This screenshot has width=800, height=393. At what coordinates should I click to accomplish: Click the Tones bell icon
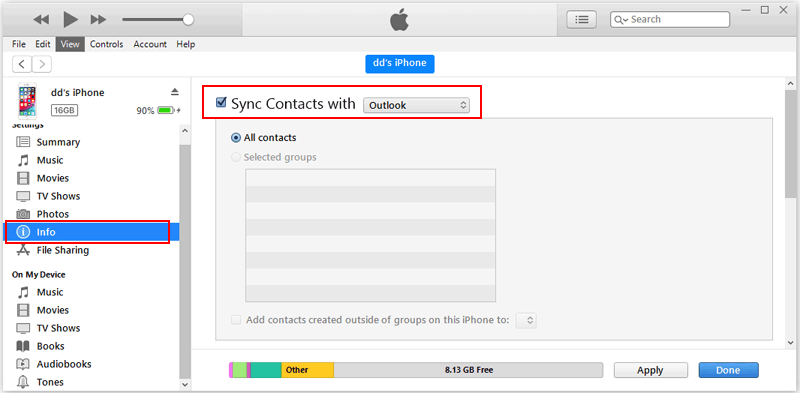tap(23, 382)
